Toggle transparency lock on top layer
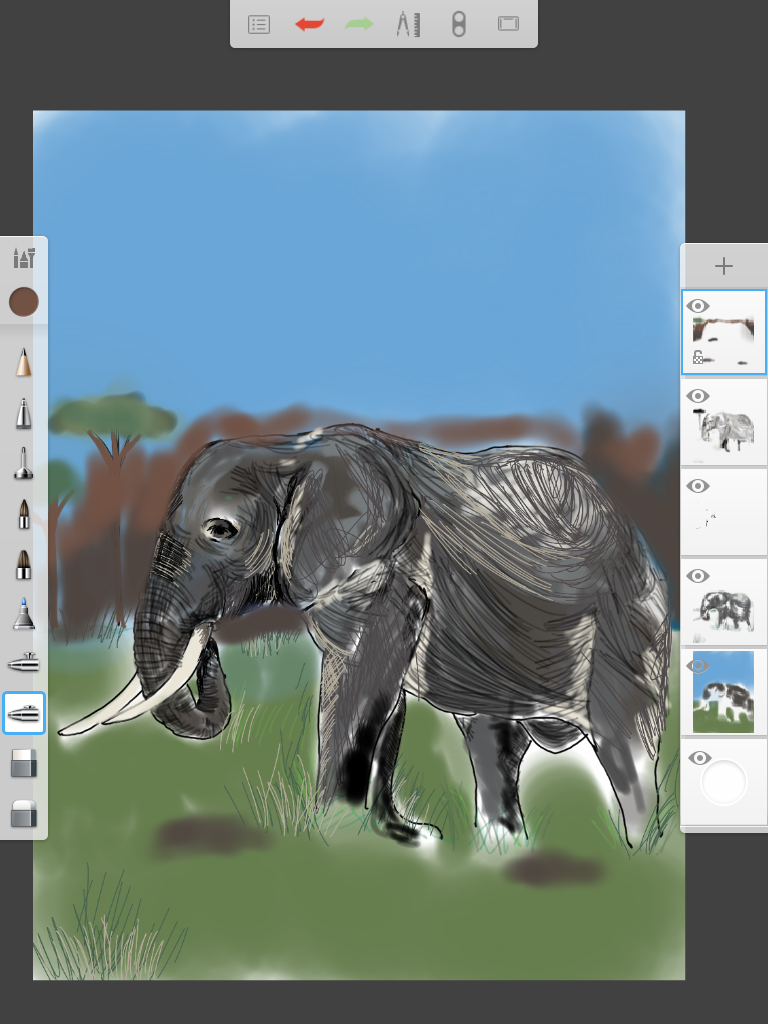768x1024 pixels. (x=698, y=357)
